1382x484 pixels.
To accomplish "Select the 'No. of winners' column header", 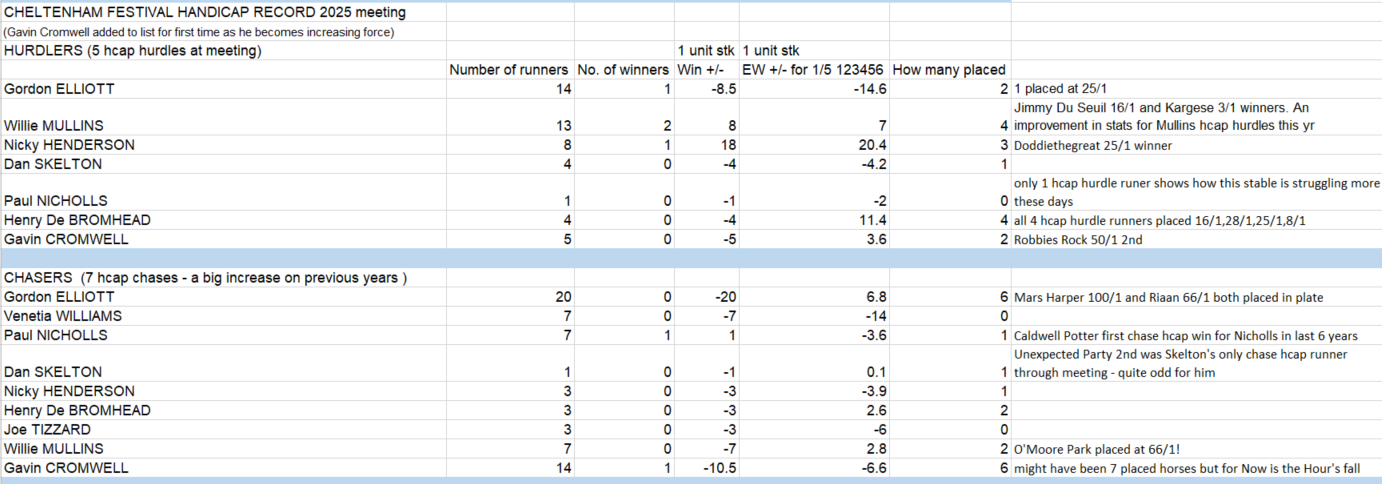I will (x=622, y=70).
